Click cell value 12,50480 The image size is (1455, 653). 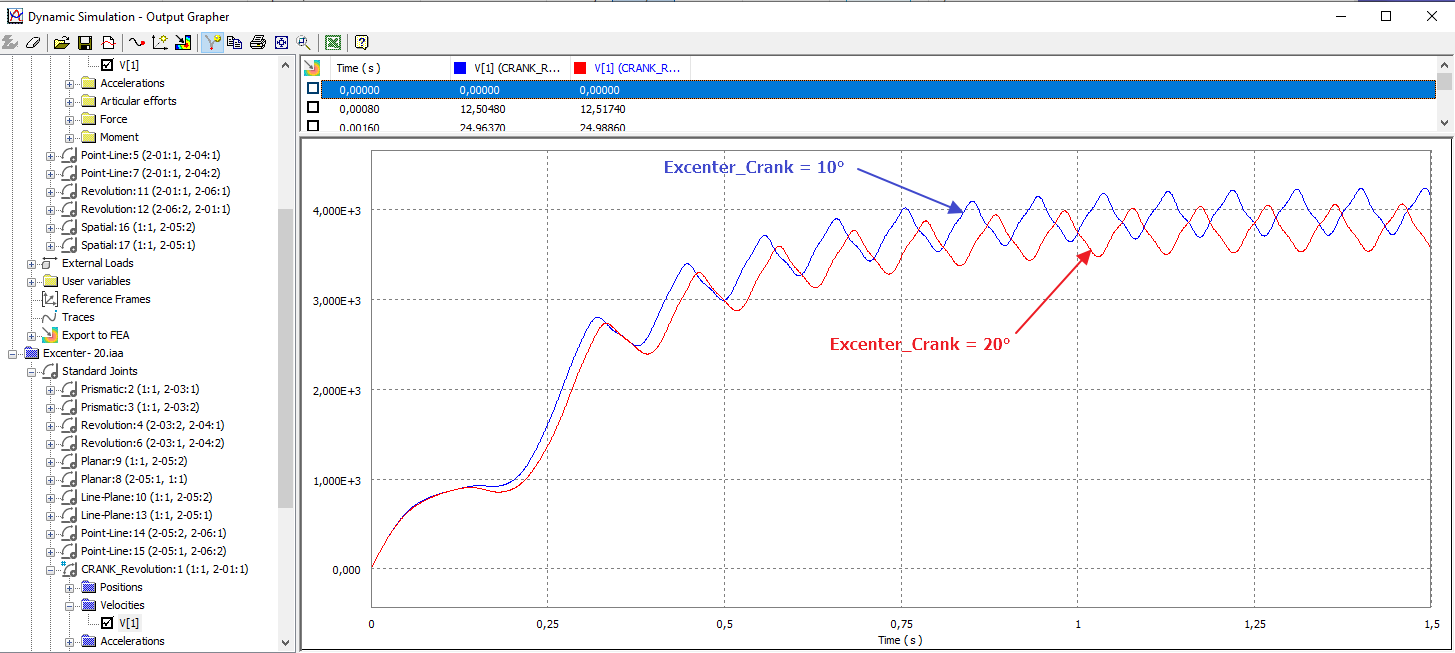click(x=482, y=108)
